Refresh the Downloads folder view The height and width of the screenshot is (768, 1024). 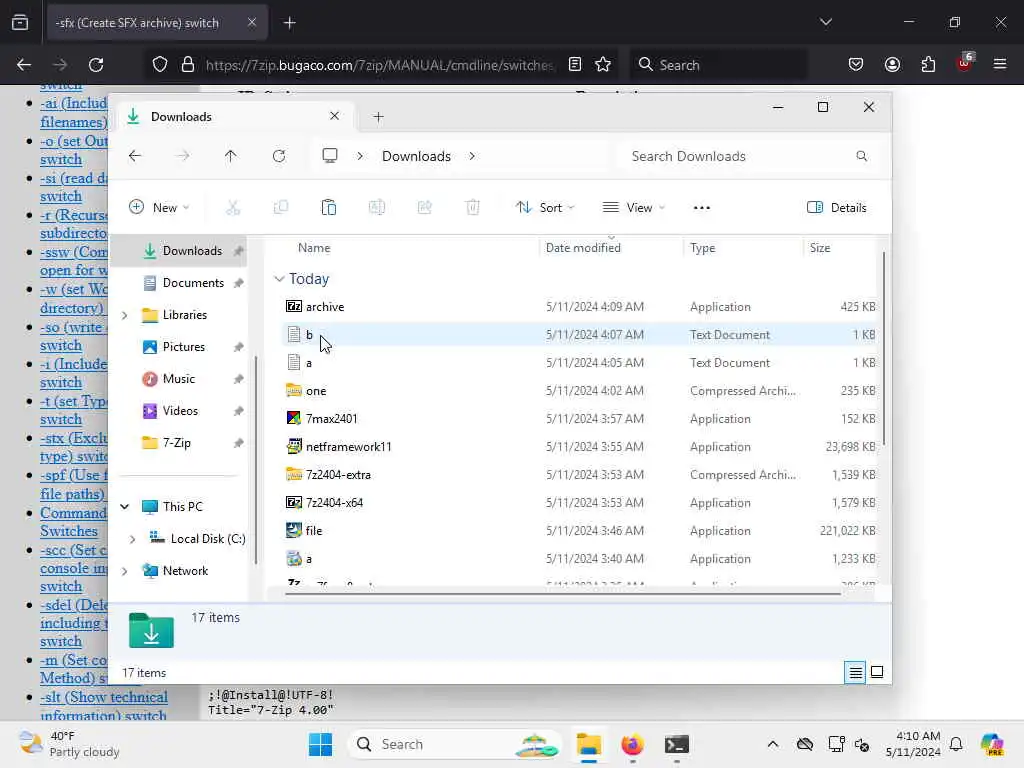[279, 156]
